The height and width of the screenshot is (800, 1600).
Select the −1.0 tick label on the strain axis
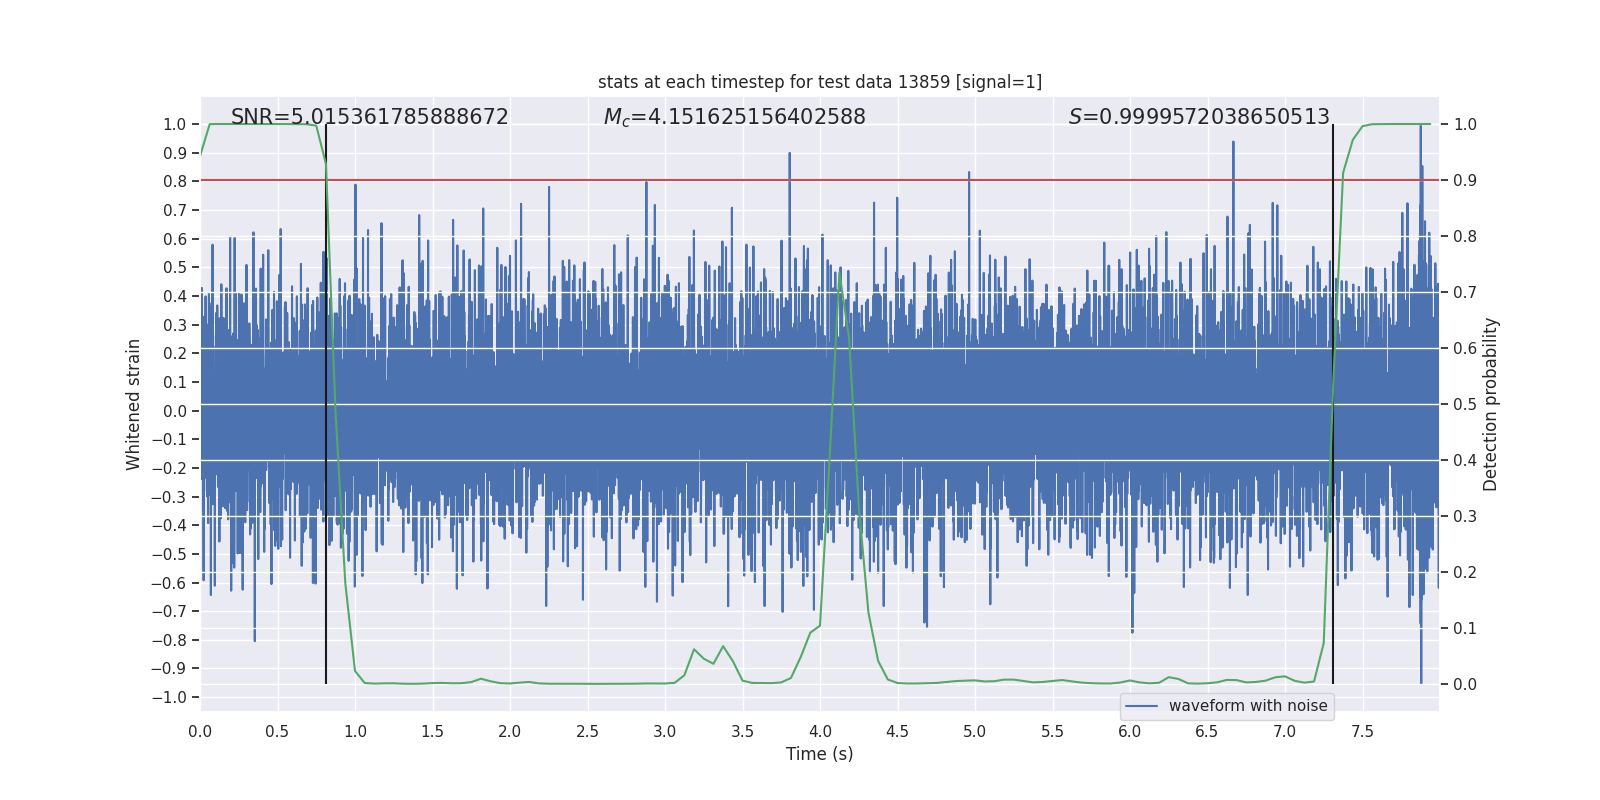pyautogui.click(x=169, y=698)
